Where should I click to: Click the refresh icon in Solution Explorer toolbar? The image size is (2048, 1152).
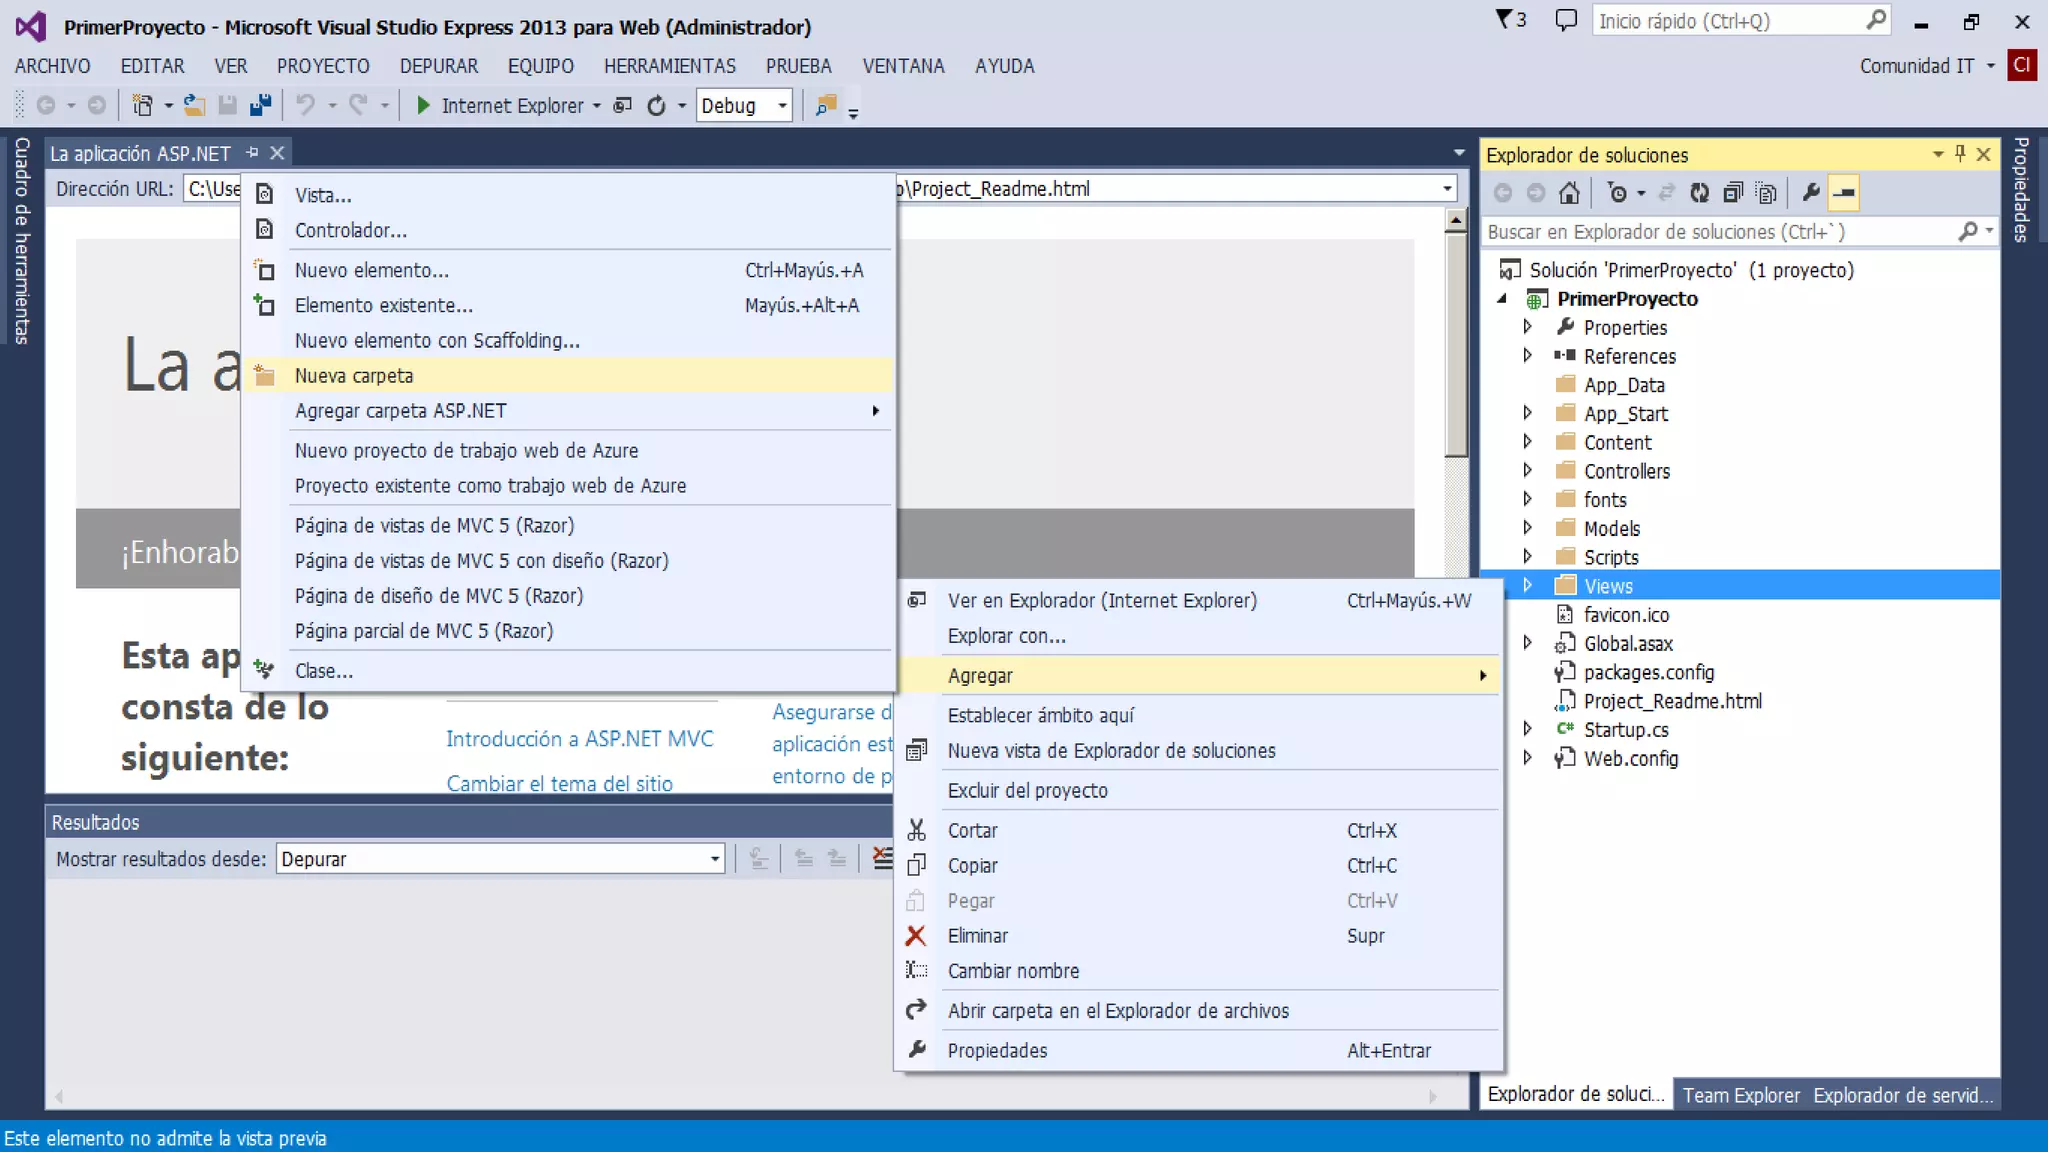[1699, 193]
